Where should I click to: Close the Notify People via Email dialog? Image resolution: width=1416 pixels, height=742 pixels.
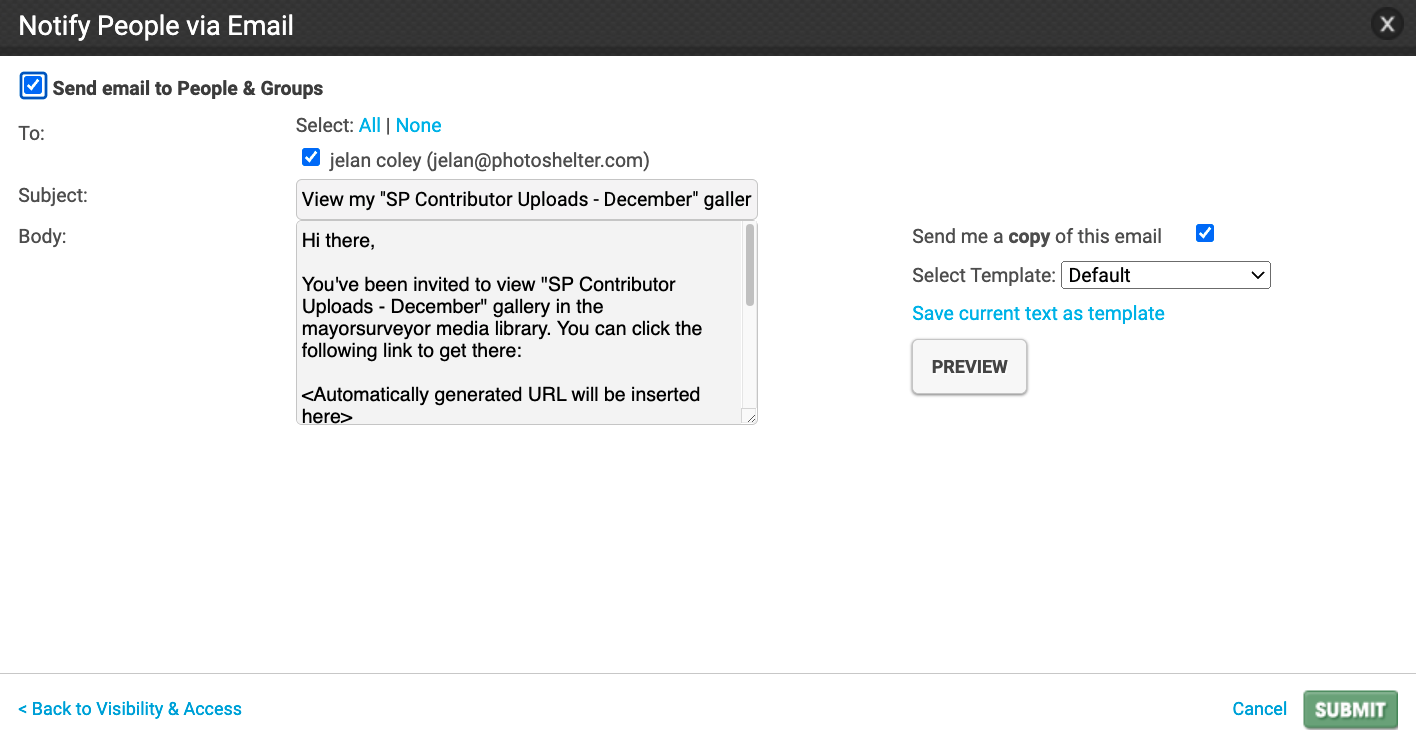(1387, 25)
